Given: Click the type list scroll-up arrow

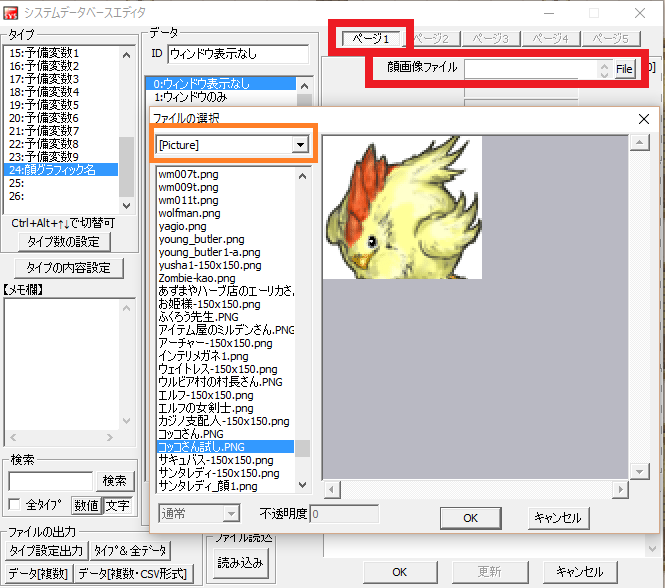Looking at the screenshot, I should coord(126,55).
